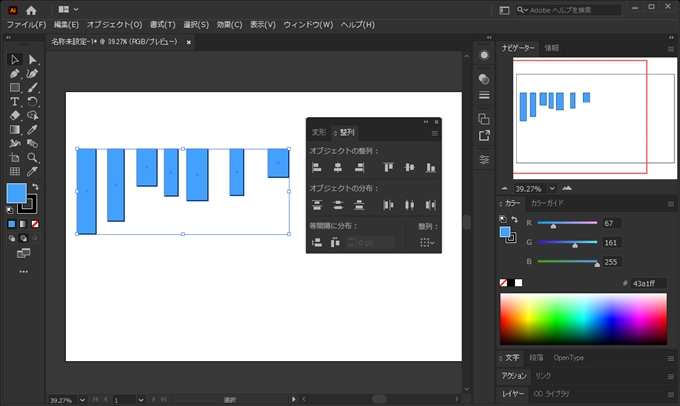Select the Curvature tool
680x406 pixels.
click(32, 74)
